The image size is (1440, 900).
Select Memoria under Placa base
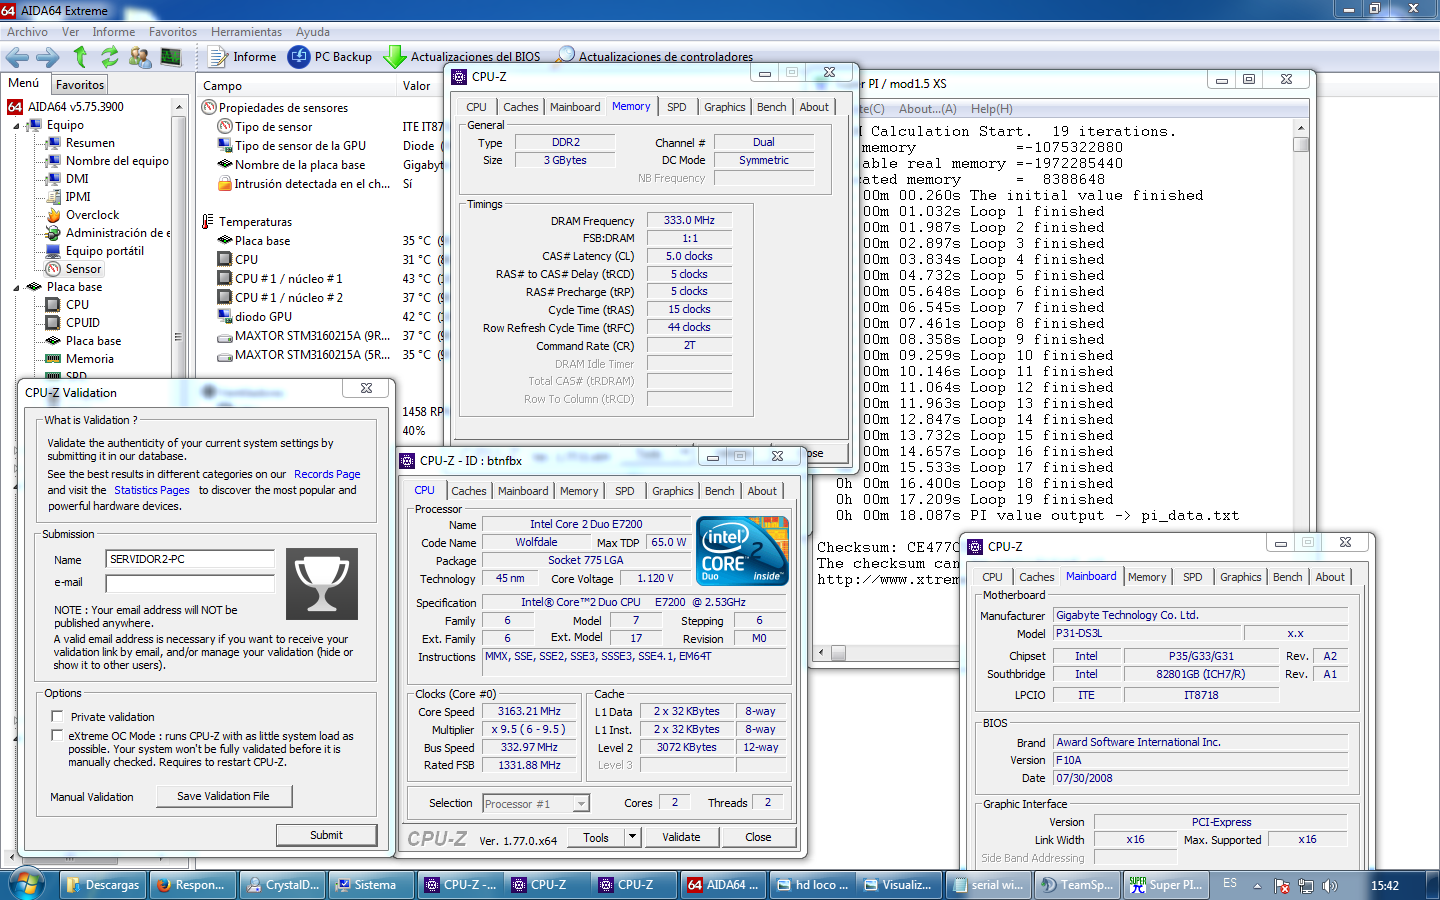click(89, 359)
